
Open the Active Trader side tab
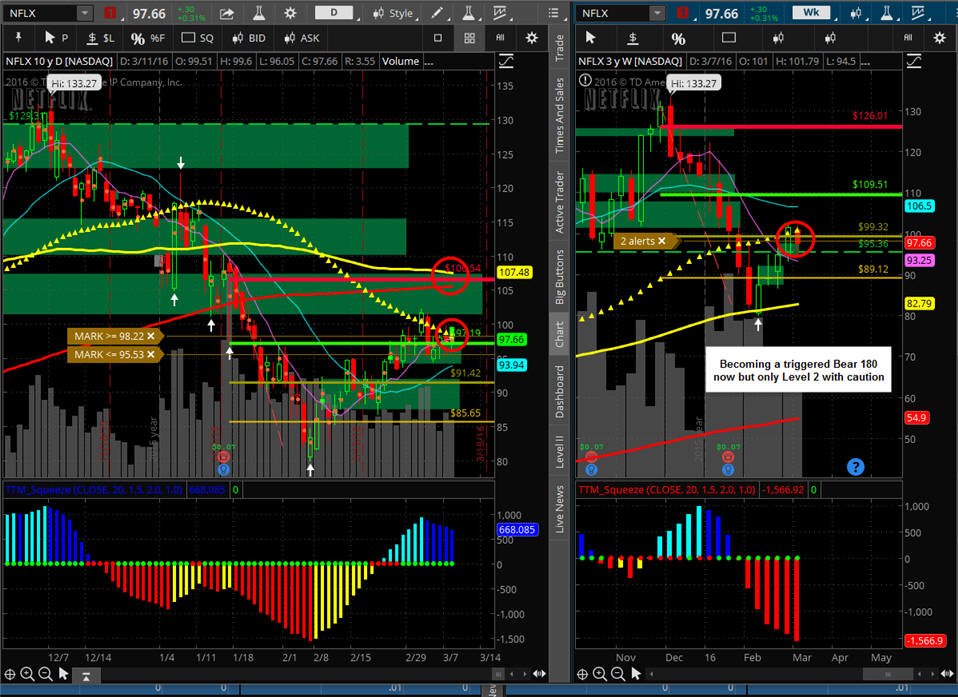click(559, 202)
